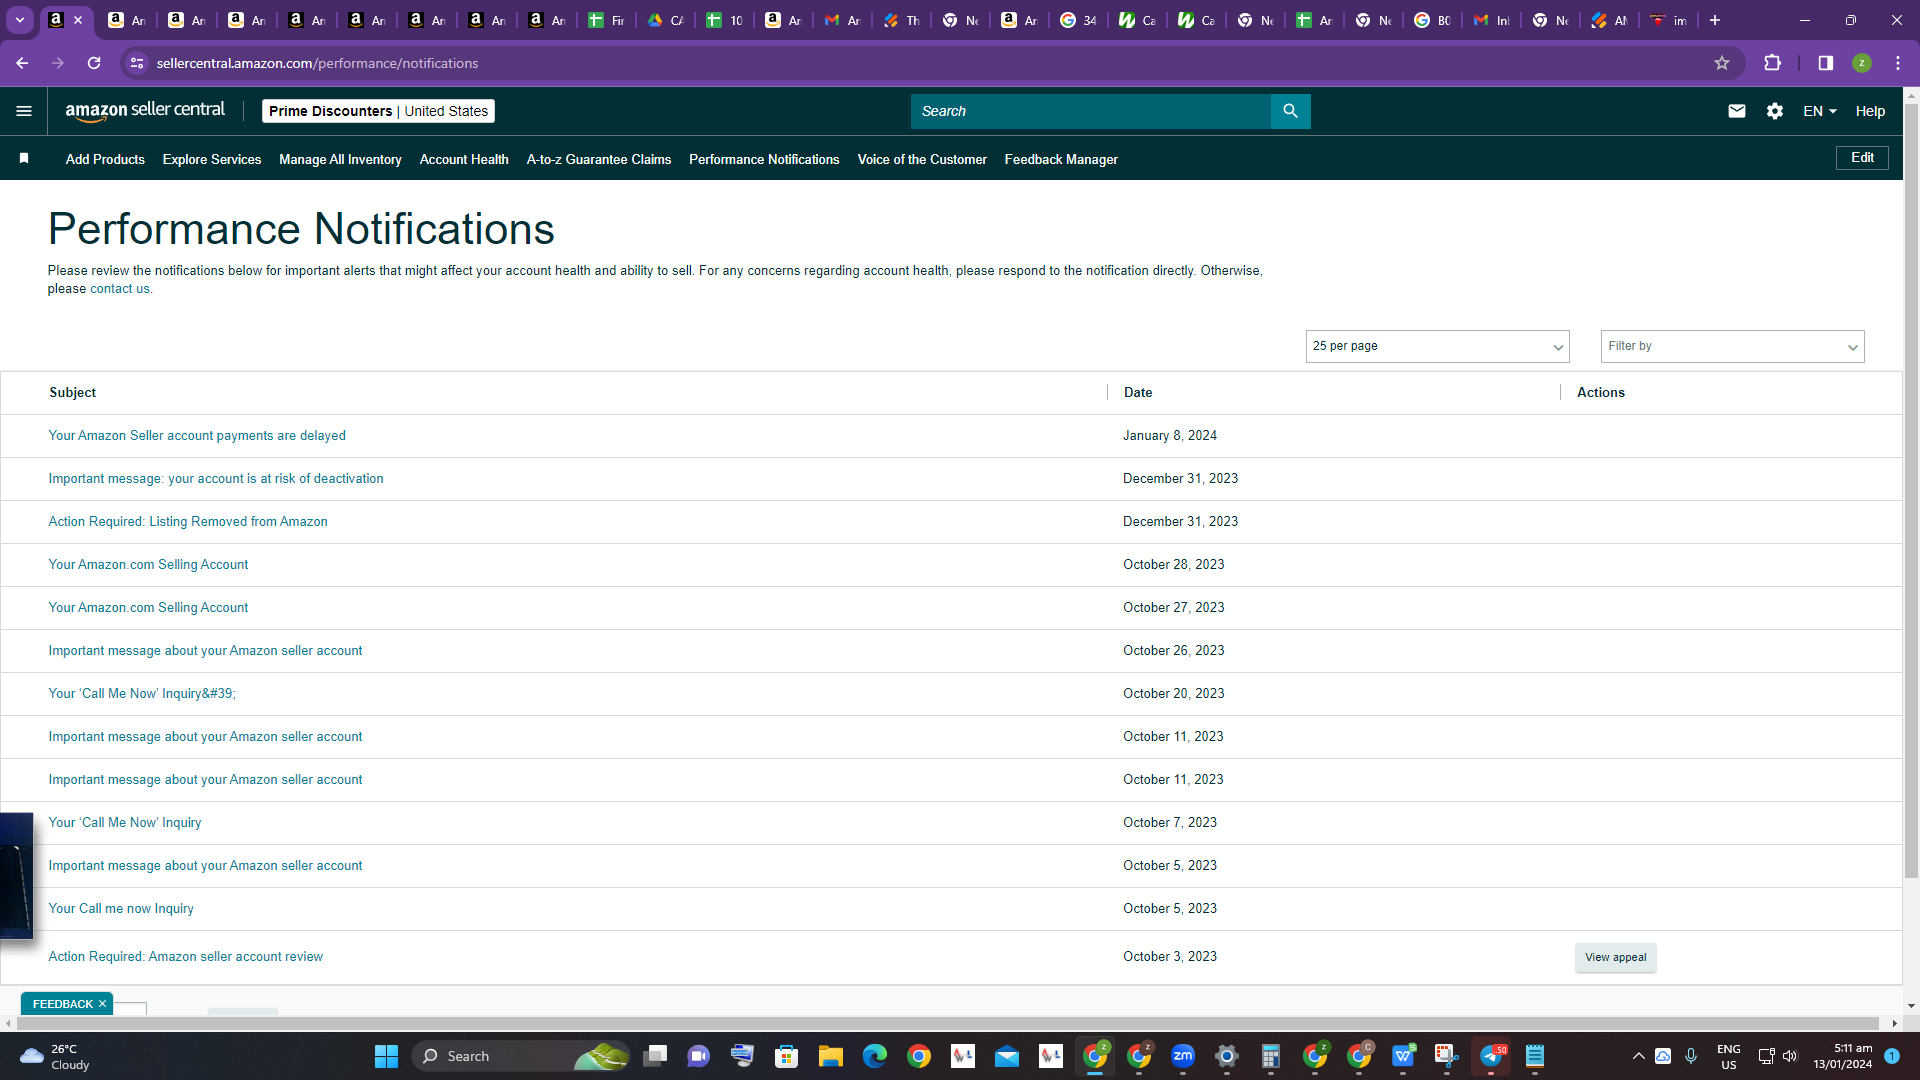Screen dimensions: 1920x1080
Task: Open the Chrome tab search chevron
Action: pos(19,20)
